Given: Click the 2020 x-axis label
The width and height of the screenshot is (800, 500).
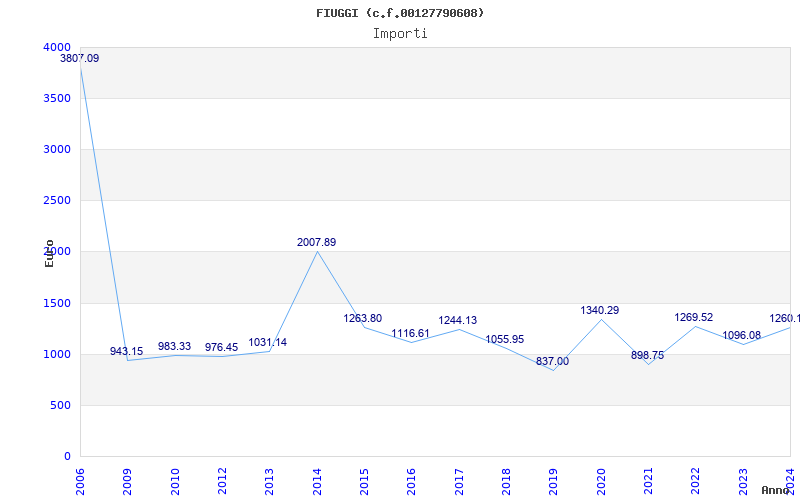Looking at the screenshot, I should coord(601,481).
